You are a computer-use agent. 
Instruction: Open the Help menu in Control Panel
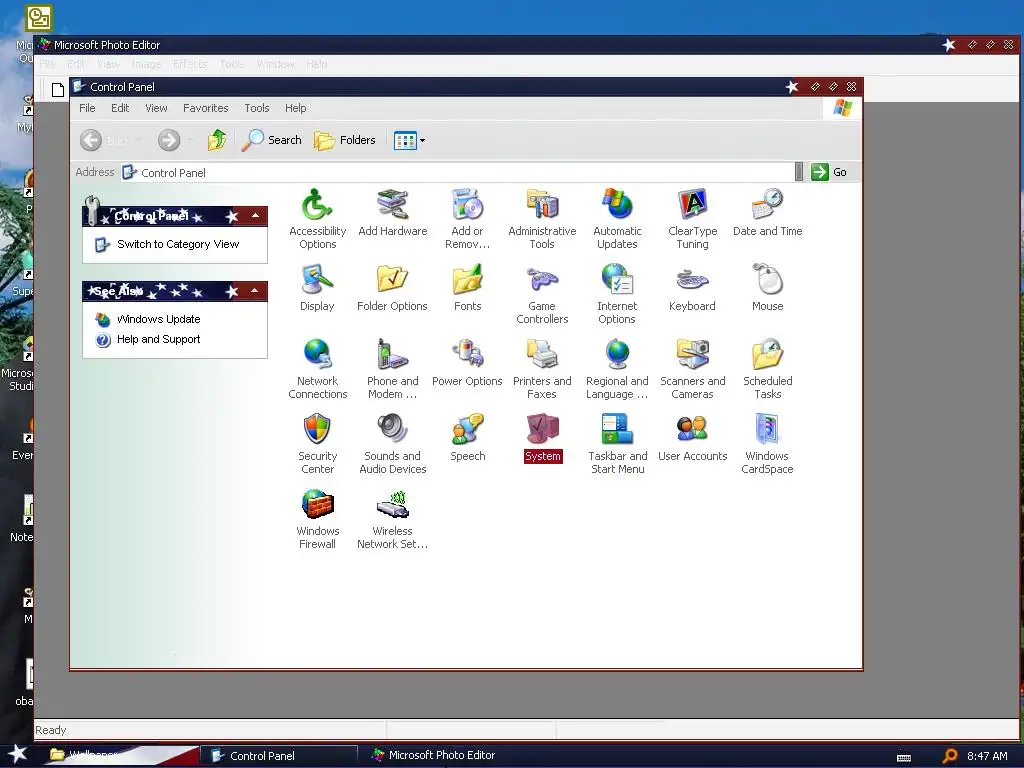(x=295, y=108)
